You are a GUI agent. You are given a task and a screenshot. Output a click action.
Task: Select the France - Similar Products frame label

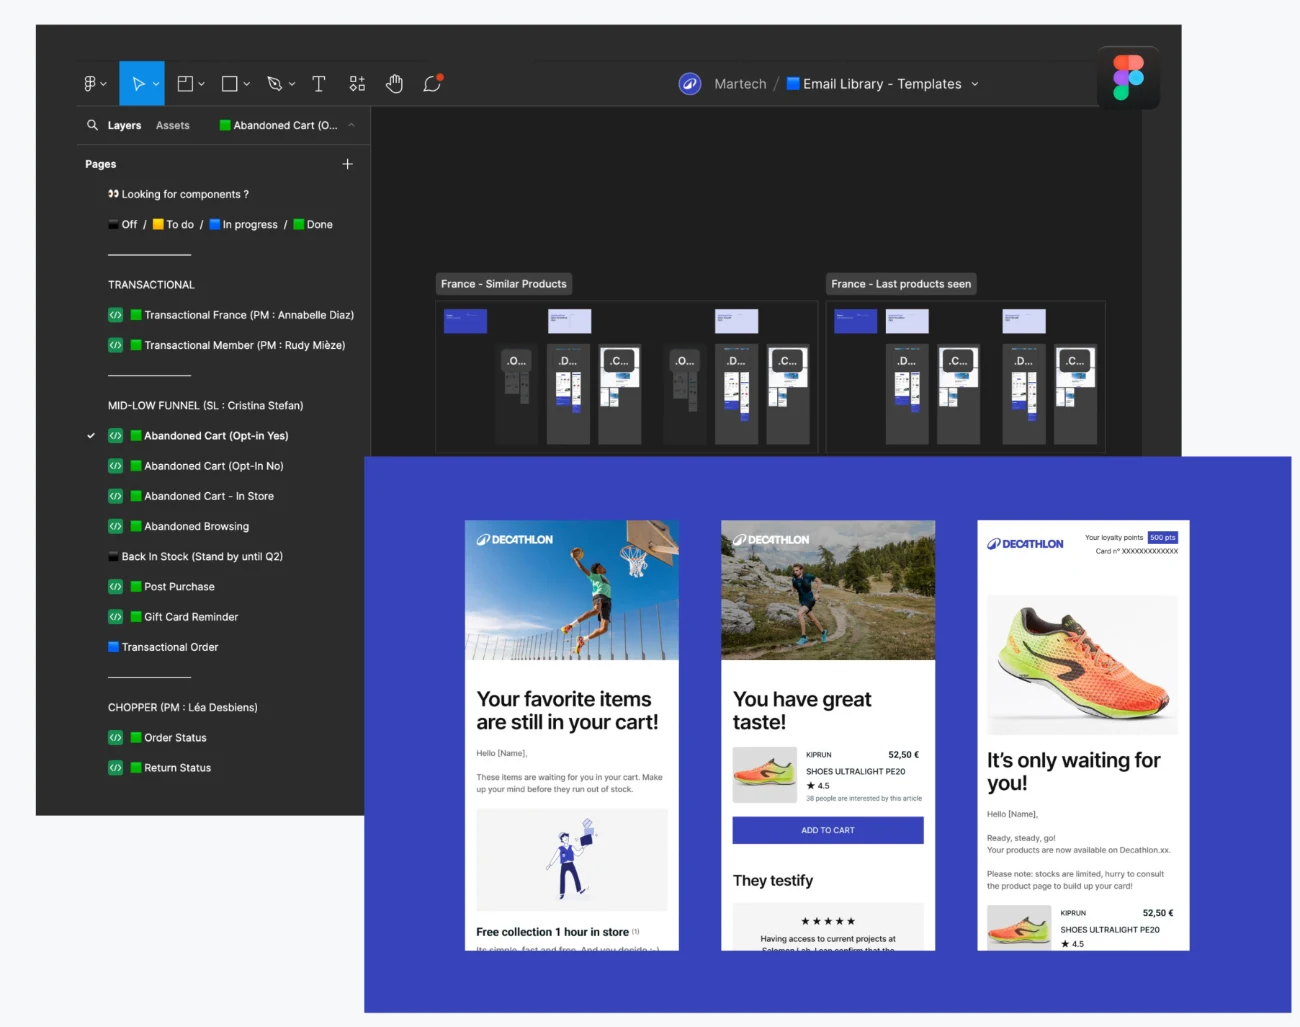pos(504,284)
